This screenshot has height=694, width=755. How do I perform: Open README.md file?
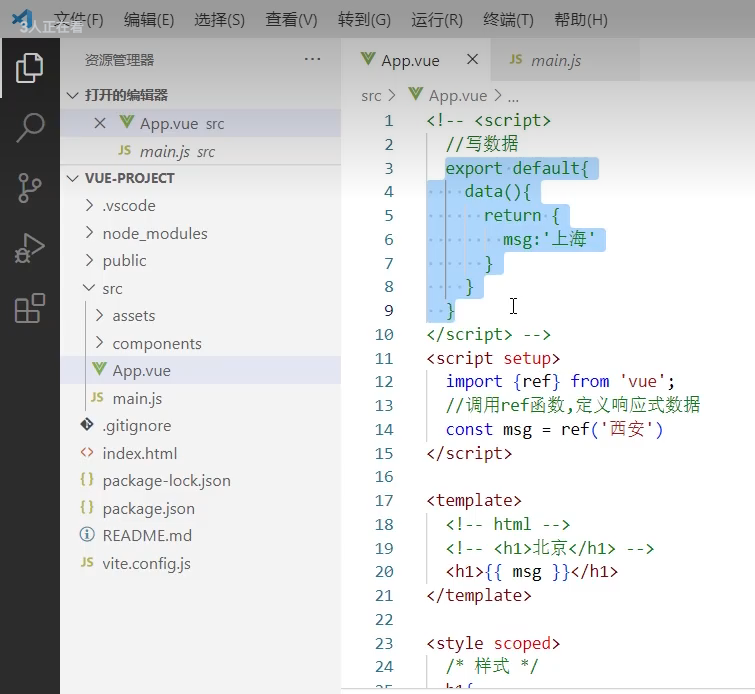click(201, 535)
